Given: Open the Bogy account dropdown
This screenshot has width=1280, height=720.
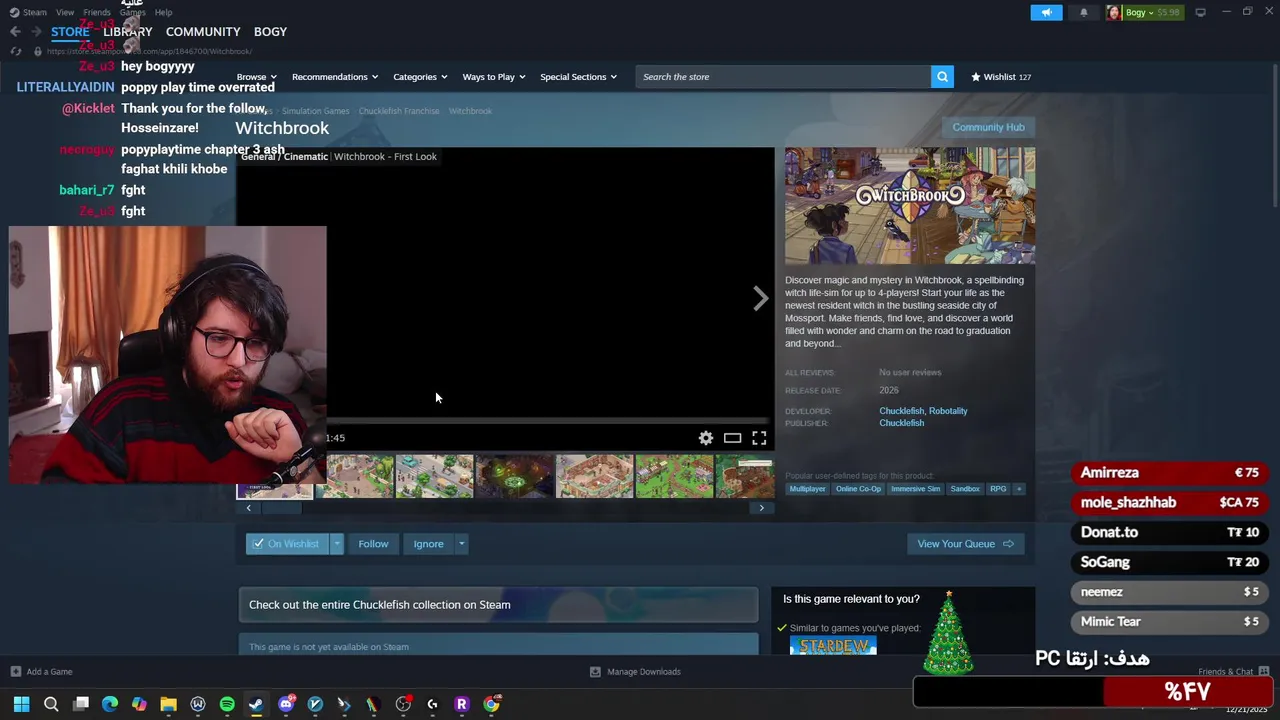Looking at the screenshot, I should coord(1143,12).
